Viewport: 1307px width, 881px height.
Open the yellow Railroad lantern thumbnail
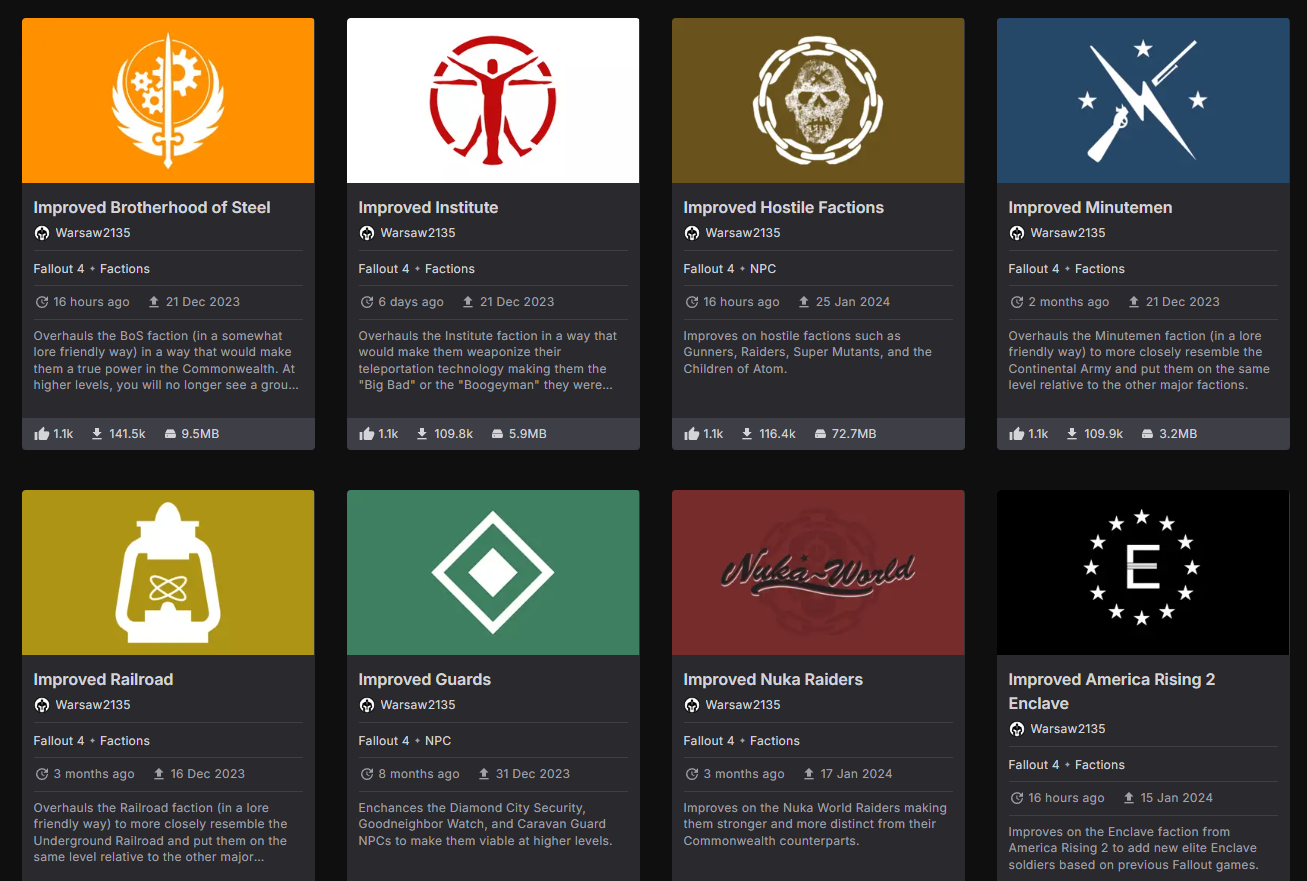point(168,573)
